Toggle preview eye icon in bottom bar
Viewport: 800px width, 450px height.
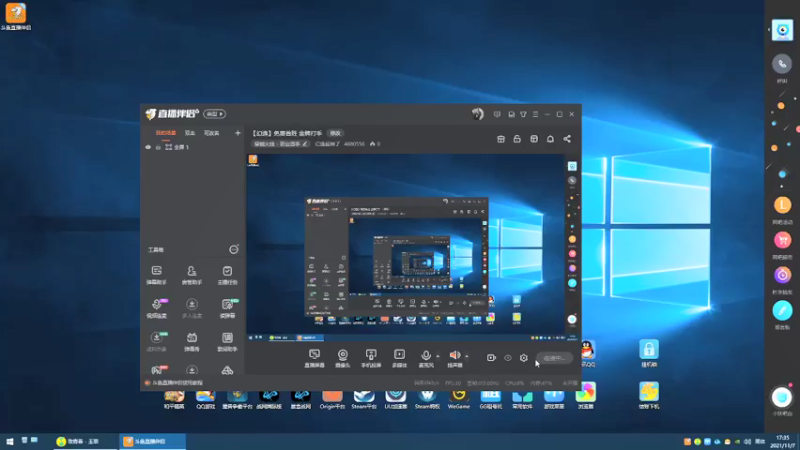508,358
